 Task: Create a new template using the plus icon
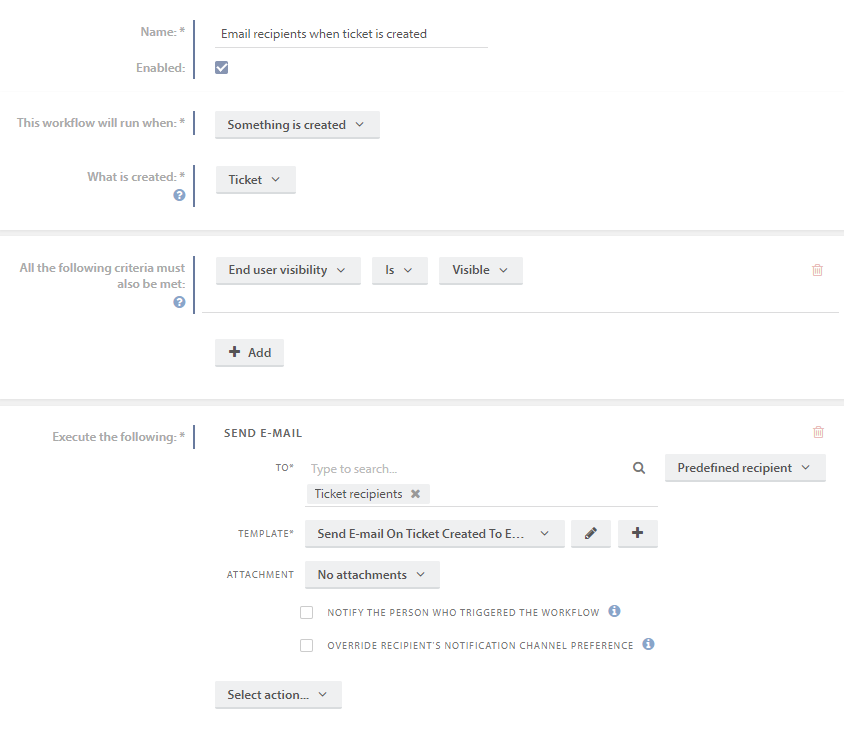[637, 533]
